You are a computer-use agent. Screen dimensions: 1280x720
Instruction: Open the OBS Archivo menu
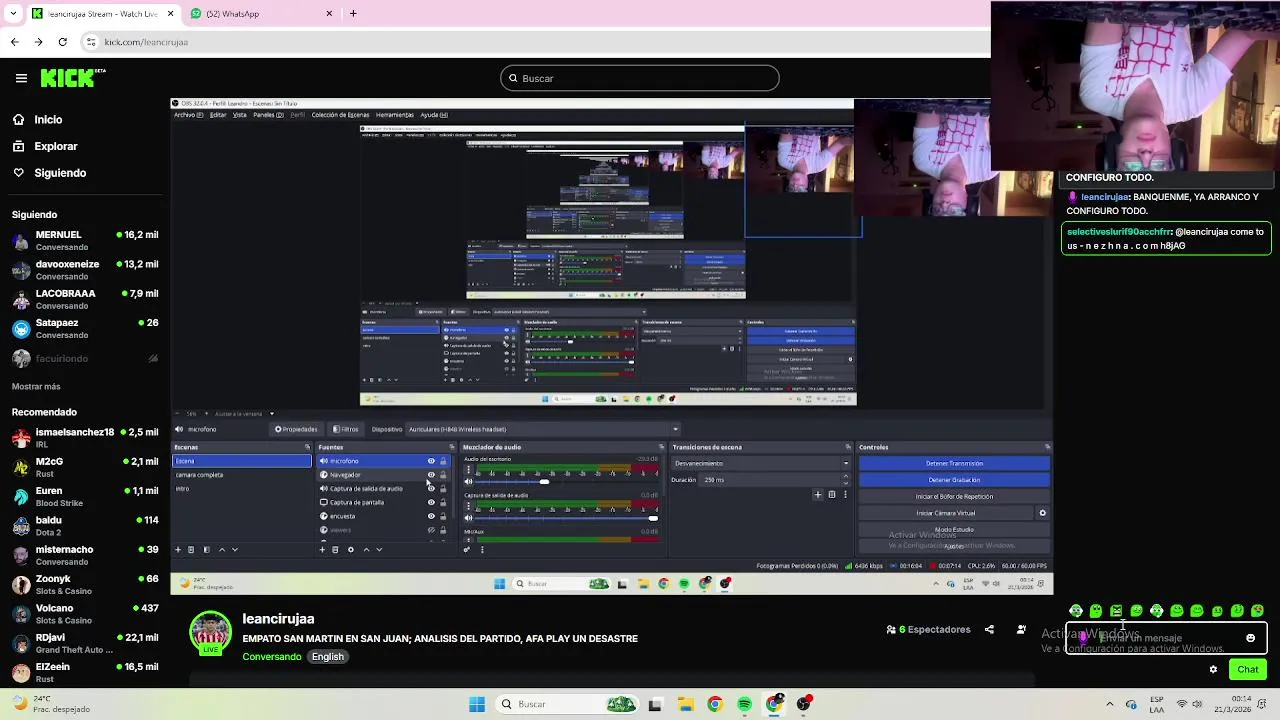click(188, 115)
